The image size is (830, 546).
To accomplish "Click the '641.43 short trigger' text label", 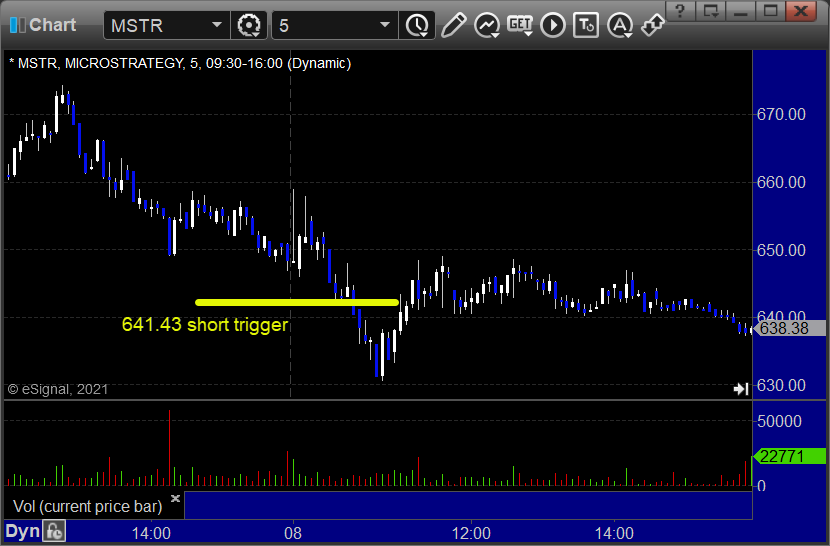I will point(205,324).
